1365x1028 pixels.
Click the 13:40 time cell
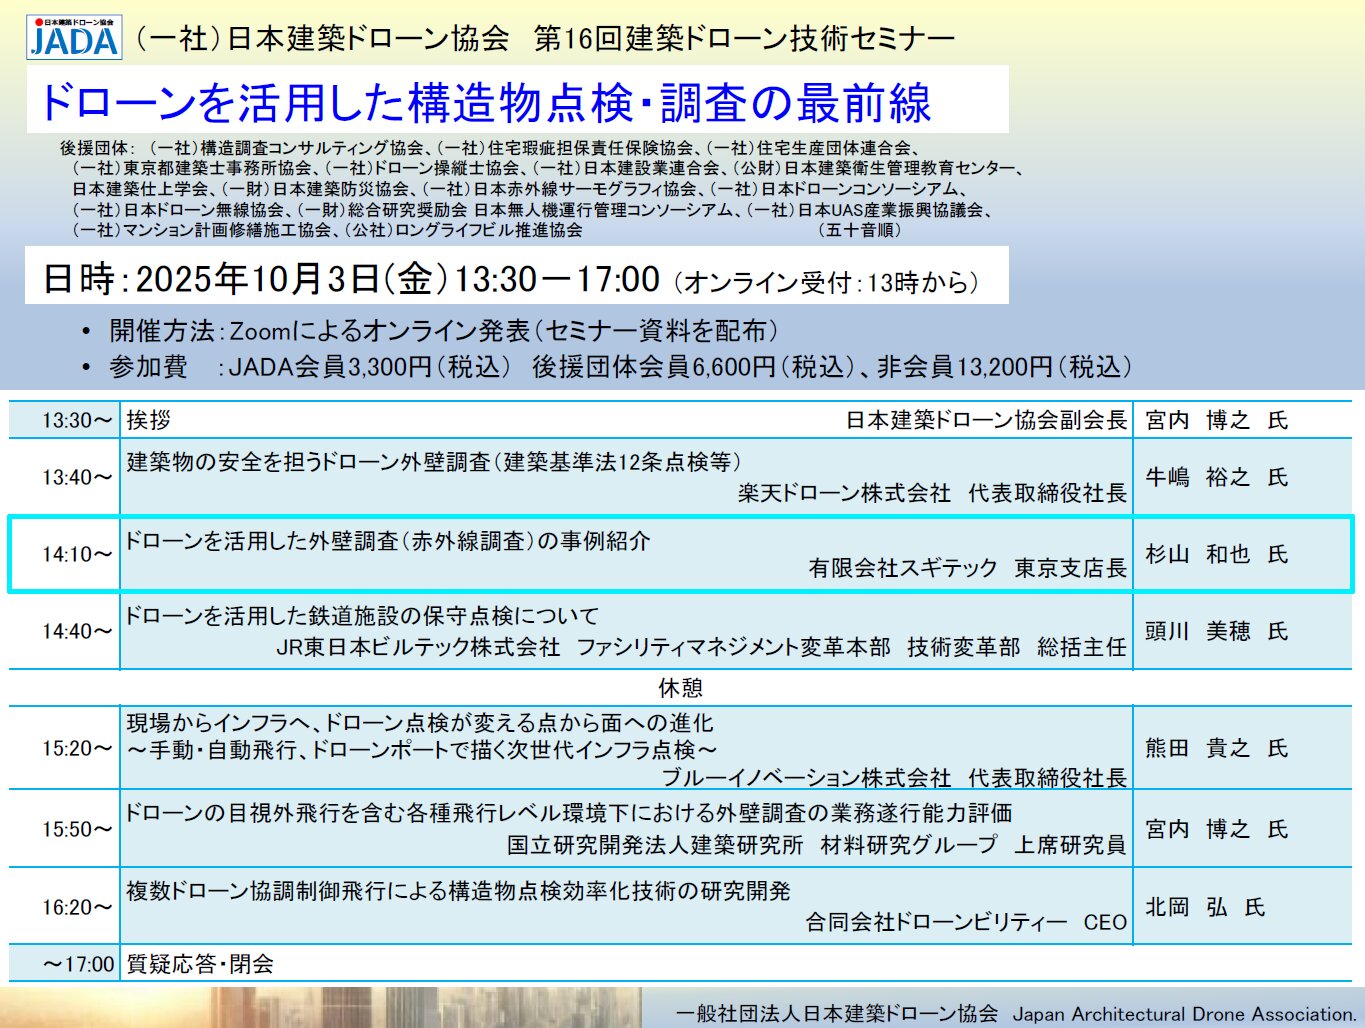coord(75,478)
